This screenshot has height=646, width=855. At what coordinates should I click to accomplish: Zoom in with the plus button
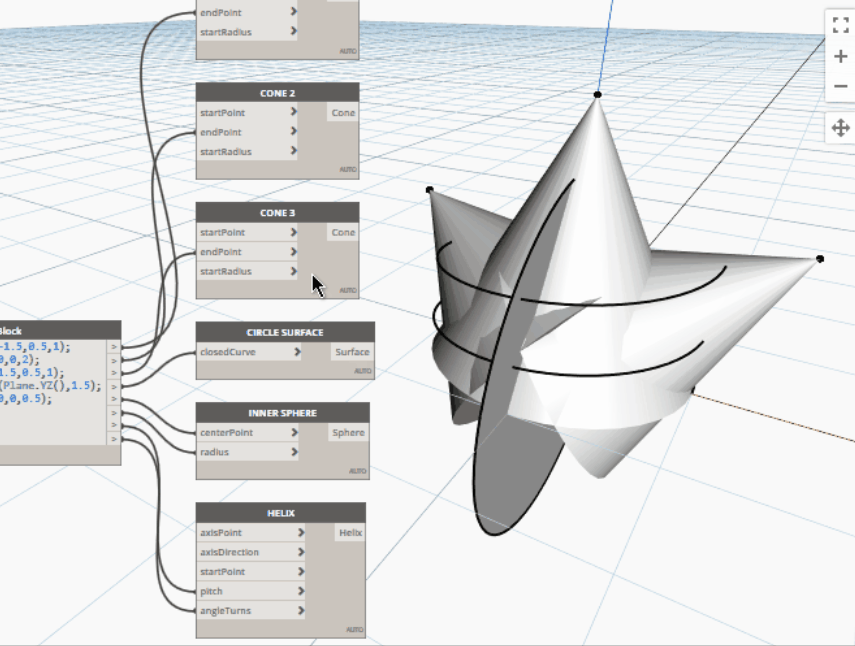840,56
